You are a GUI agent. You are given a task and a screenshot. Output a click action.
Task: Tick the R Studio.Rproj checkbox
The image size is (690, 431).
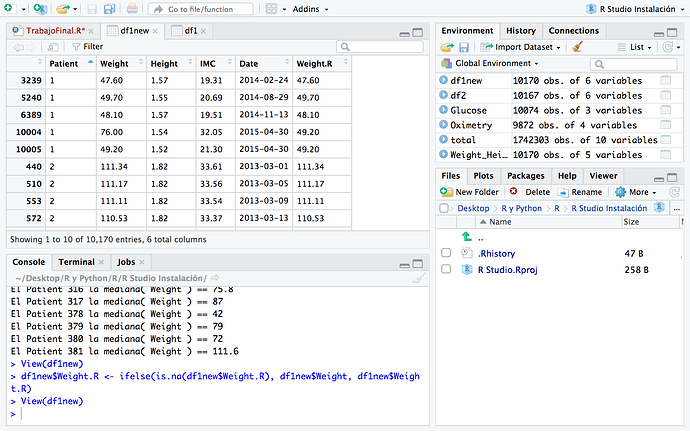(446, 269)
